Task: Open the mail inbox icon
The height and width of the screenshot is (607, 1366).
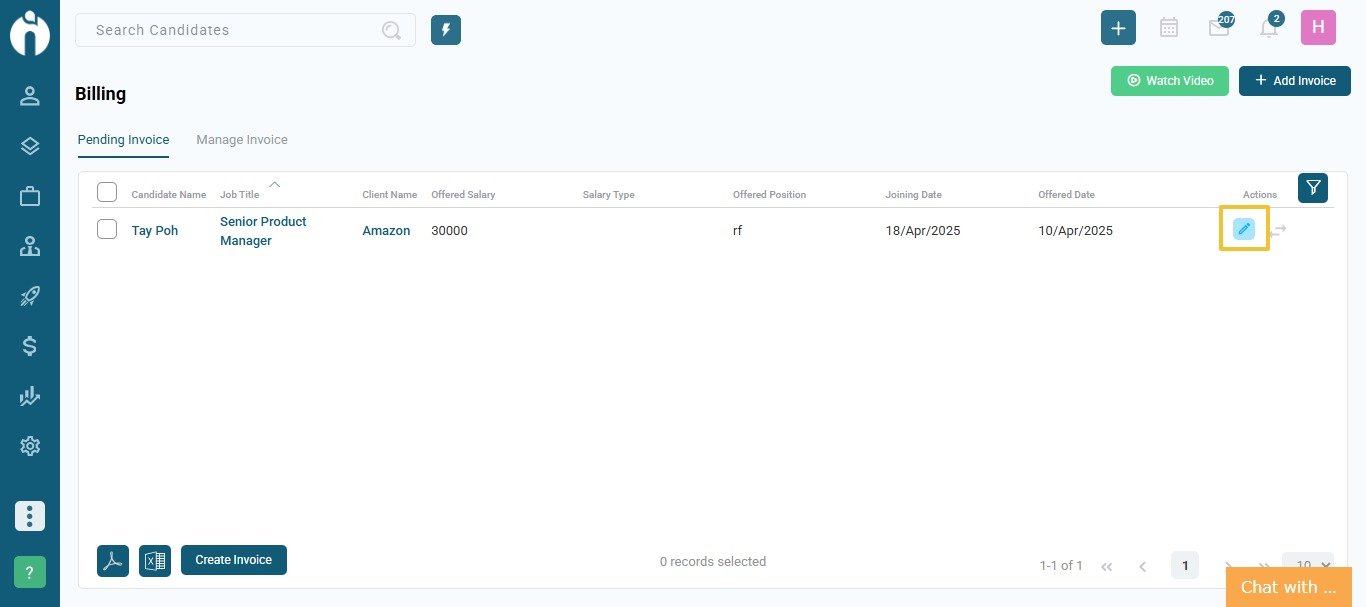Action: pos(1219,29)
